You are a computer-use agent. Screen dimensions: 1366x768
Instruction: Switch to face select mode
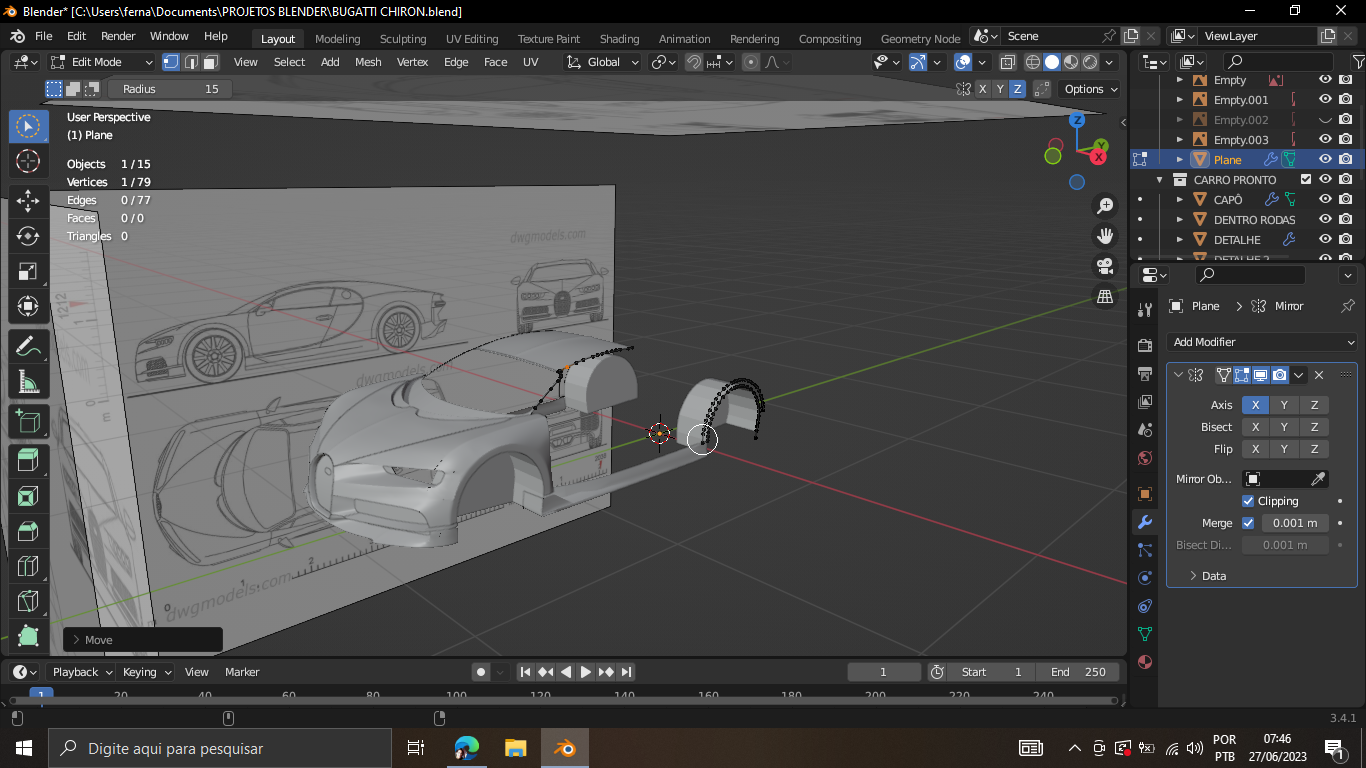pos(211,62)
